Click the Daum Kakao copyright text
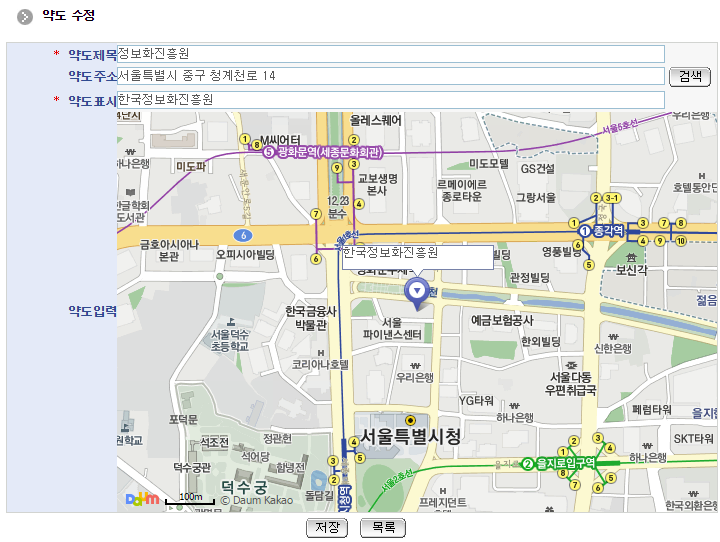 (257, 499)
